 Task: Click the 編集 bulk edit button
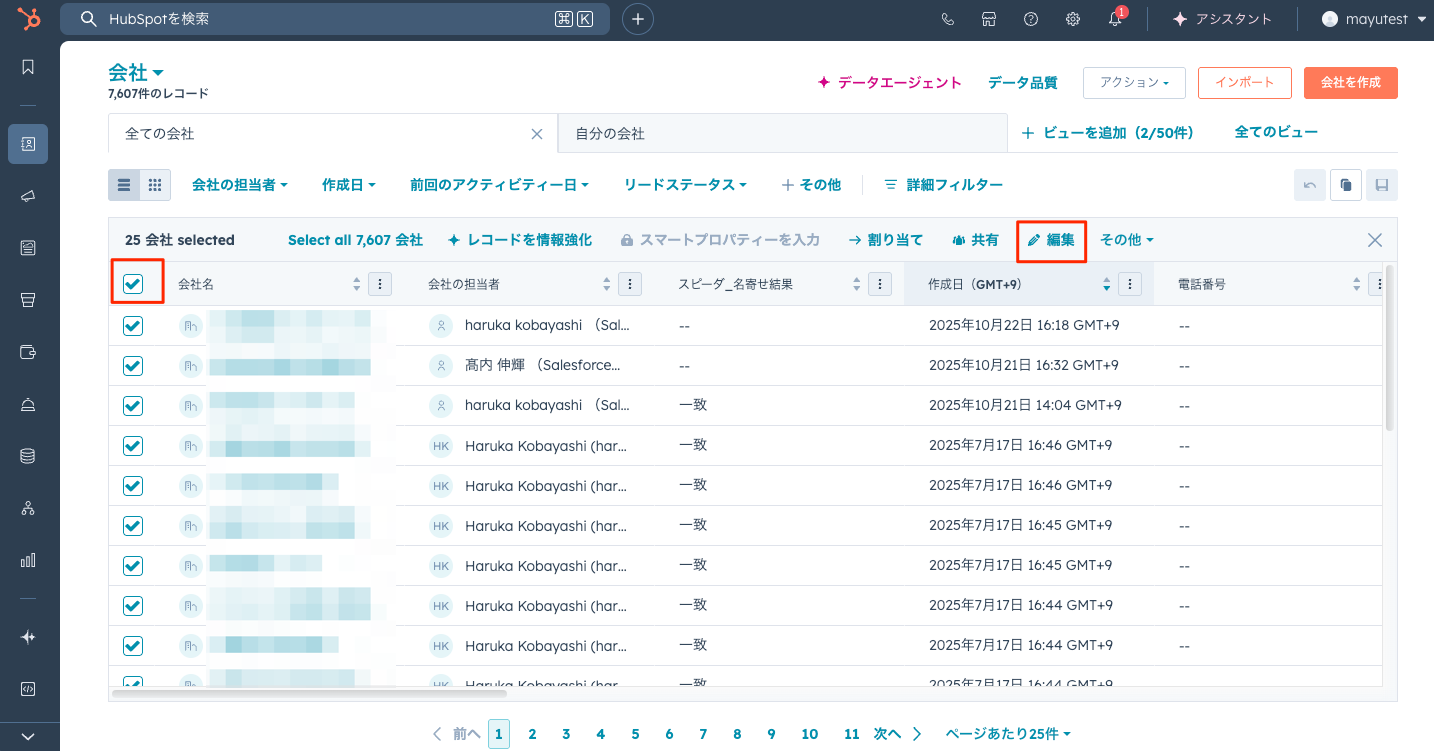pos(1051,240)
